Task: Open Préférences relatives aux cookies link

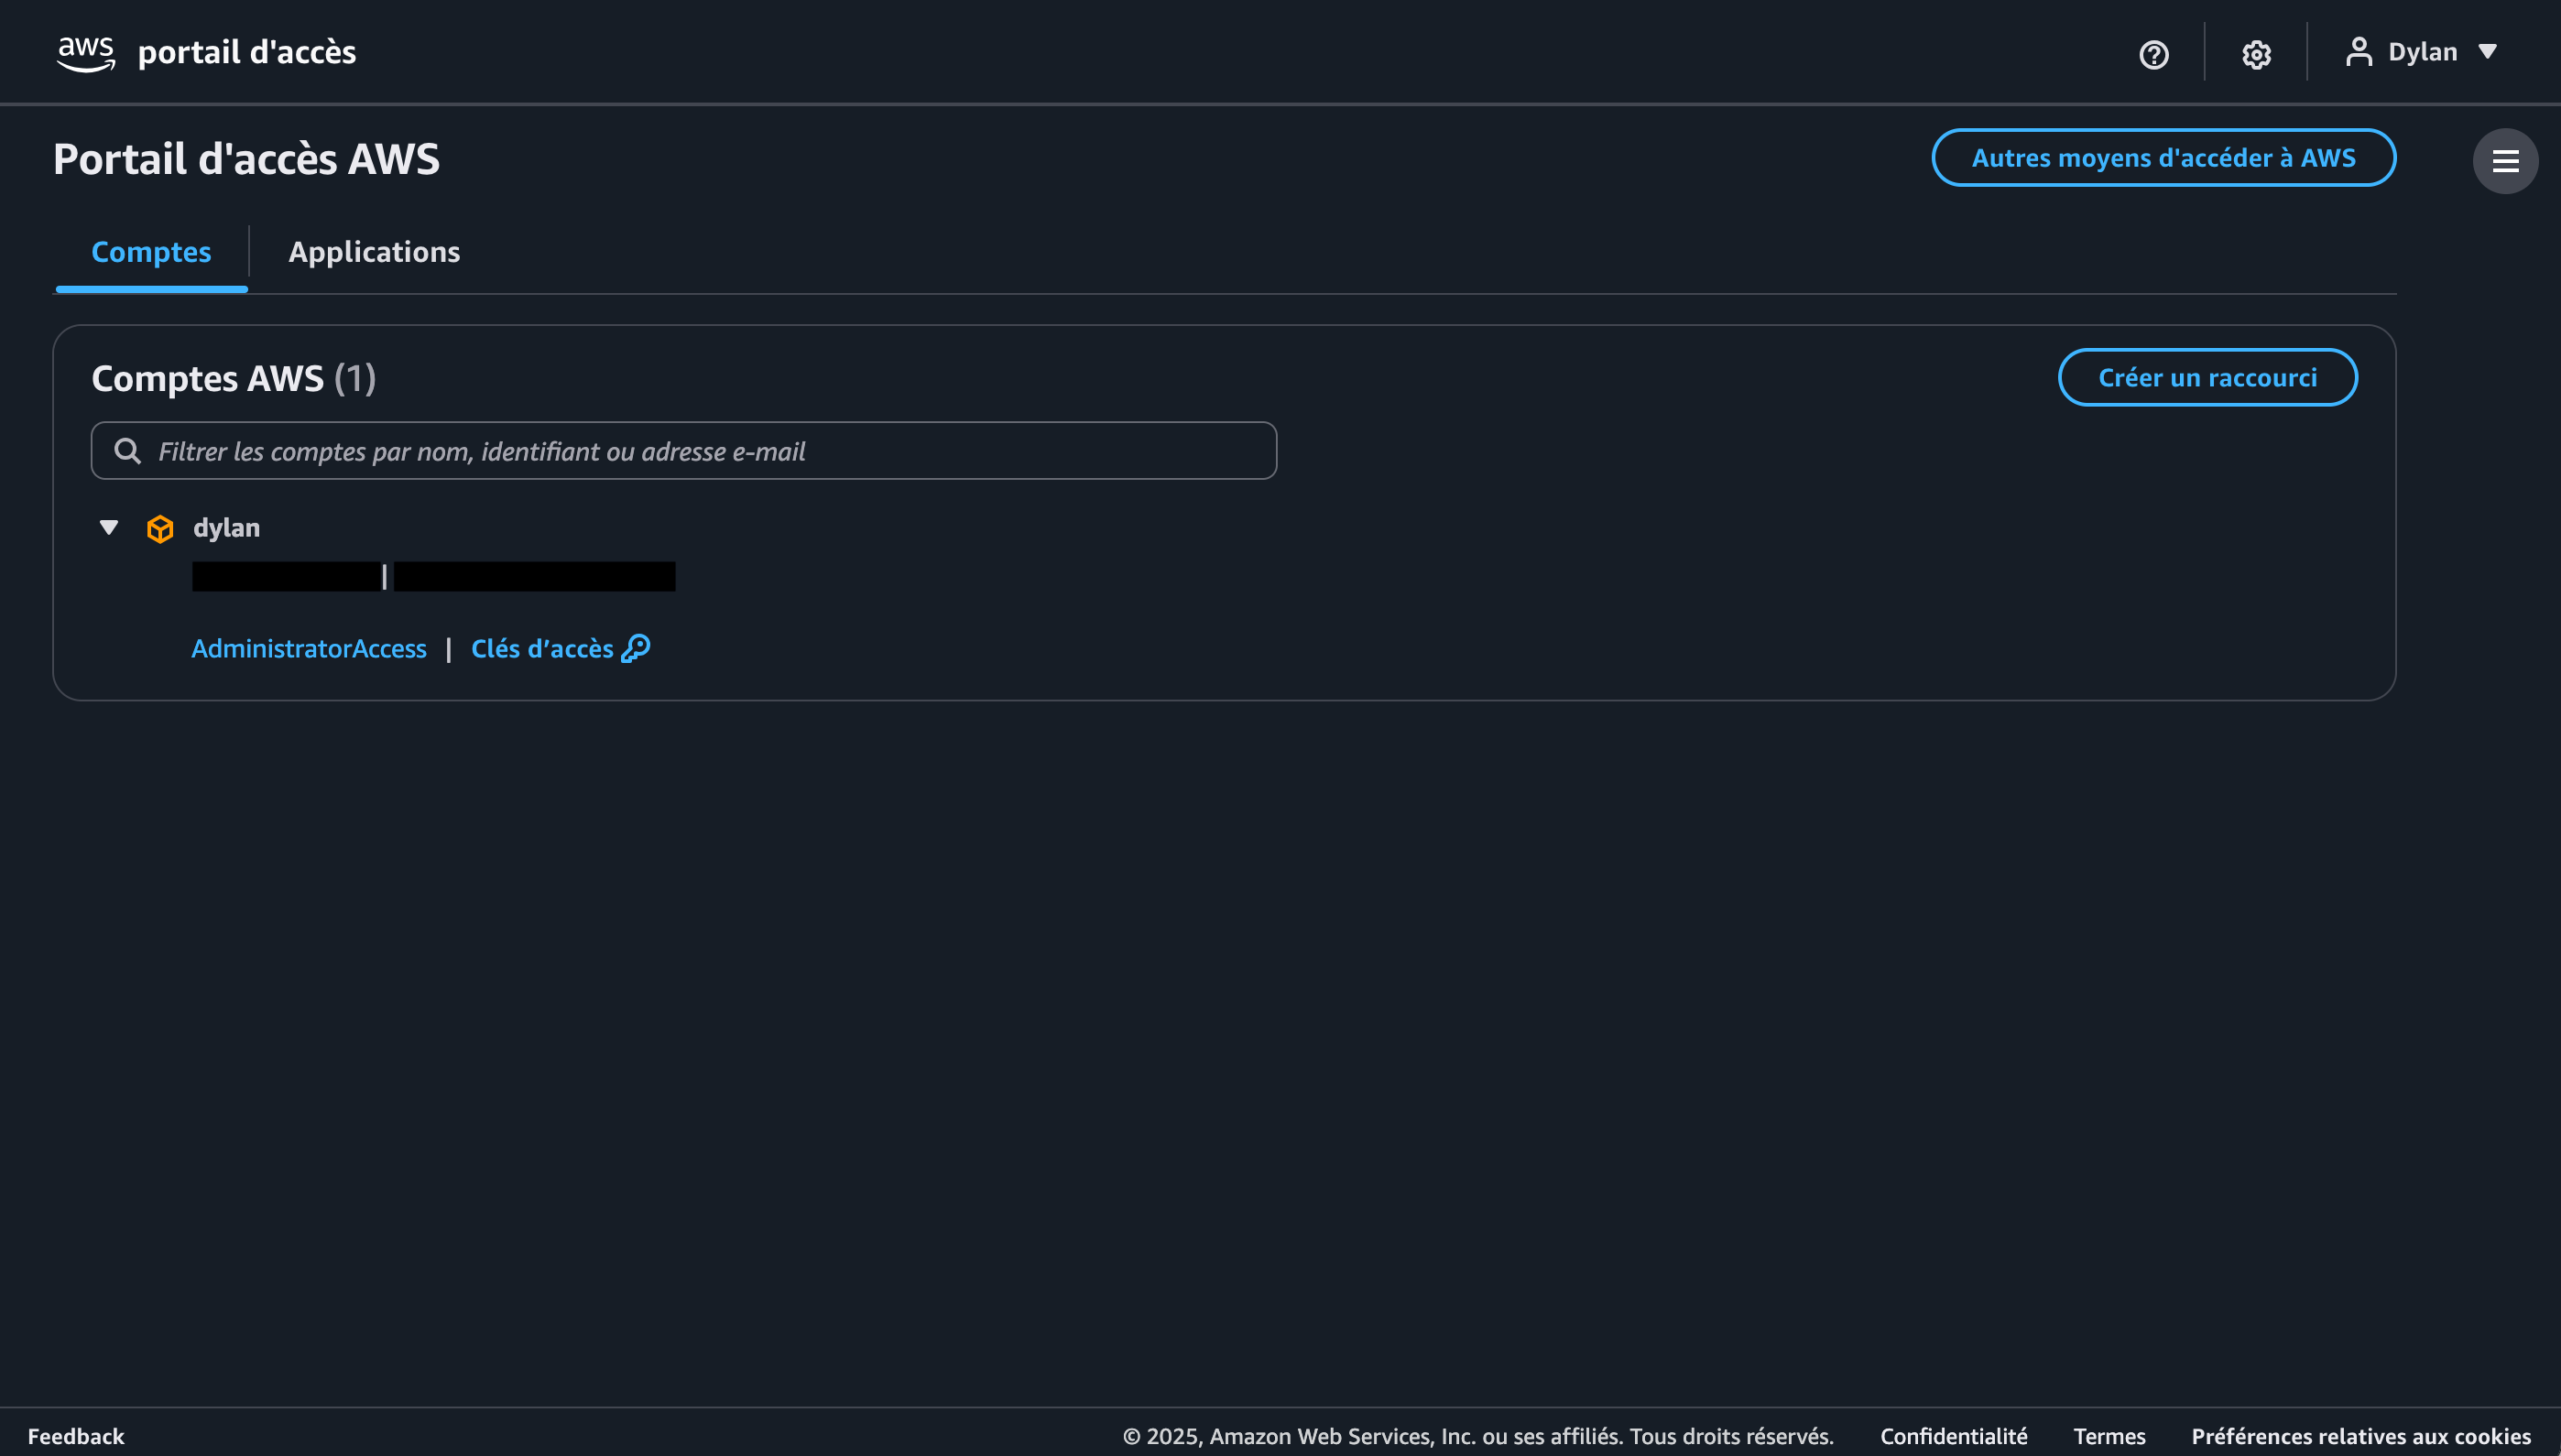Action: tap(2361, 1437)
